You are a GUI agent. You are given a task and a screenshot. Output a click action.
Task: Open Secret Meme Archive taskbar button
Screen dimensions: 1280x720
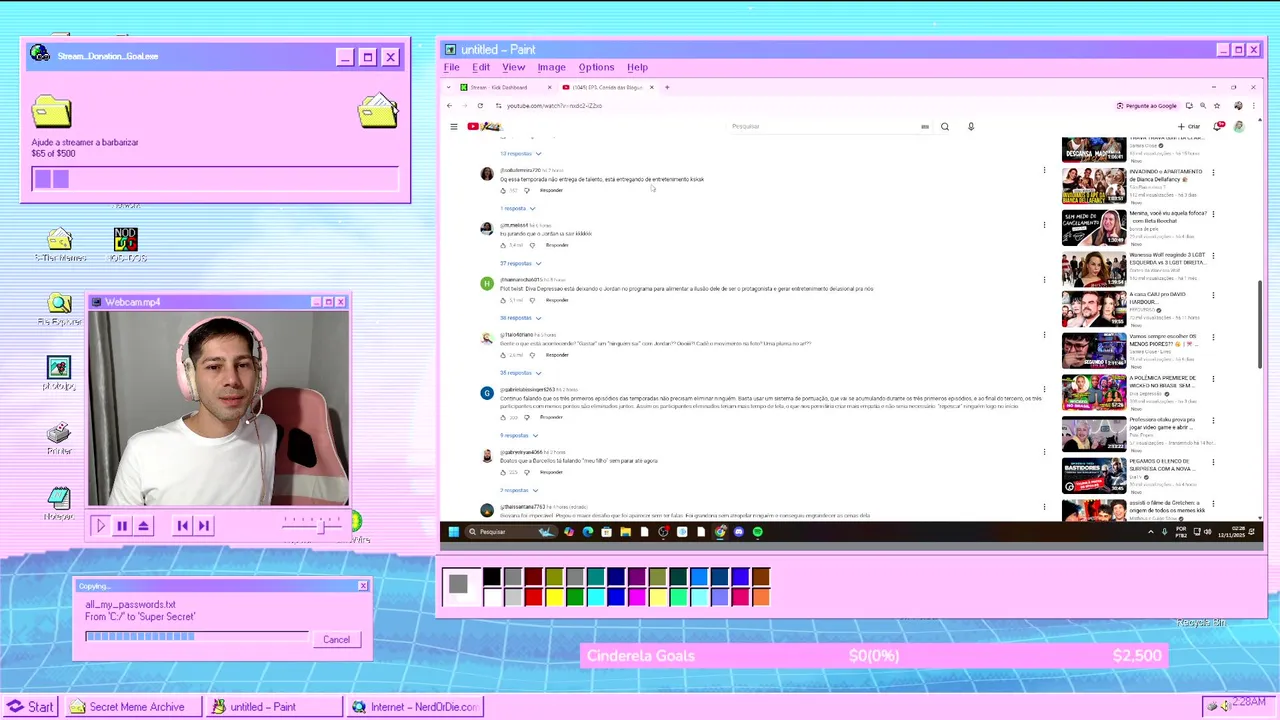(x=134, y=707)
